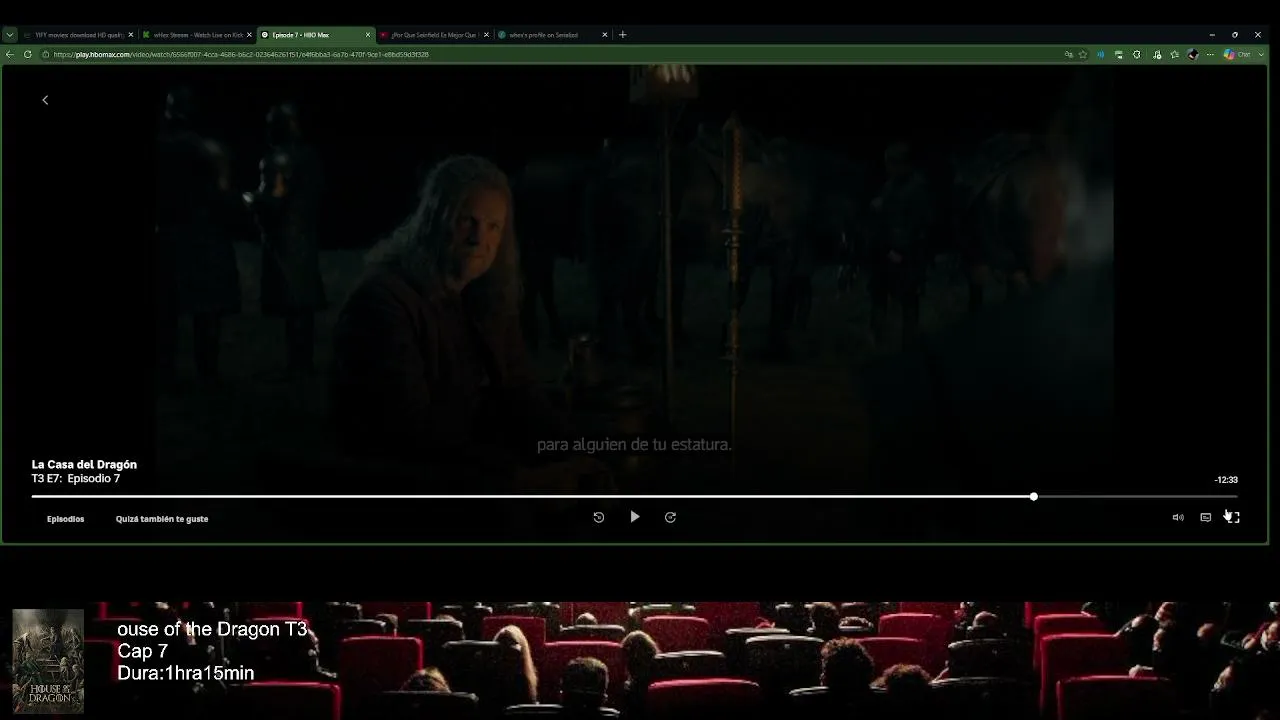The width and height of the screenshot is (1280, 720).
Task: Open subtitles and audio settings
Action: (x=1205, y=517)
